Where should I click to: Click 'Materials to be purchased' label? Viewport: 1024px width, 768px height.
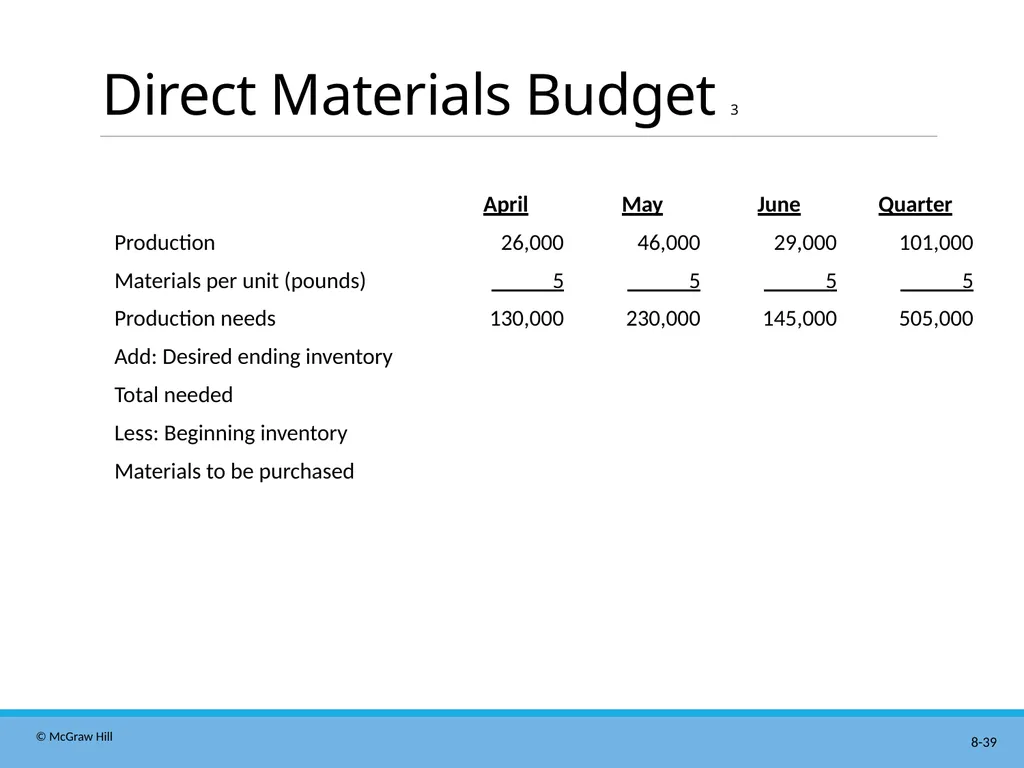(x=234, y=472)
